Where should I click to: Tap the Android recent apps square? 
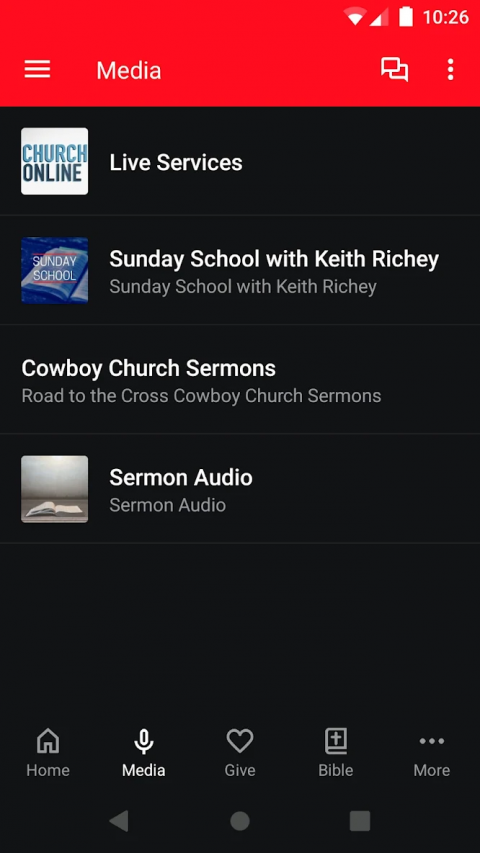tap(360, 820)
